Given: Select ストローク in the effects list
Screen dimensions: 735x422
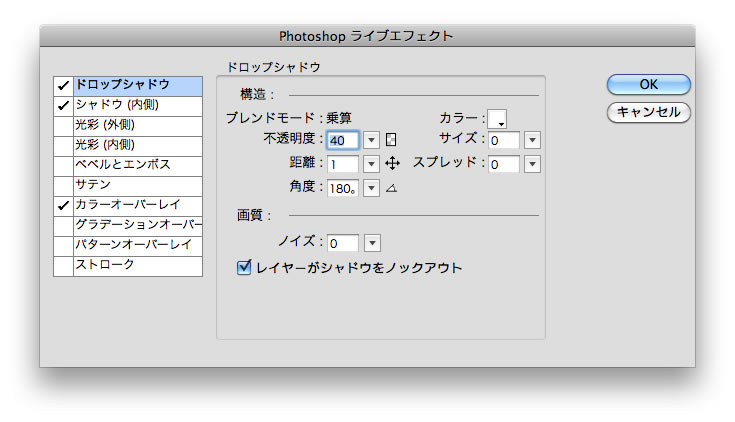Looking at the screenshot, I should pos(137,265).
